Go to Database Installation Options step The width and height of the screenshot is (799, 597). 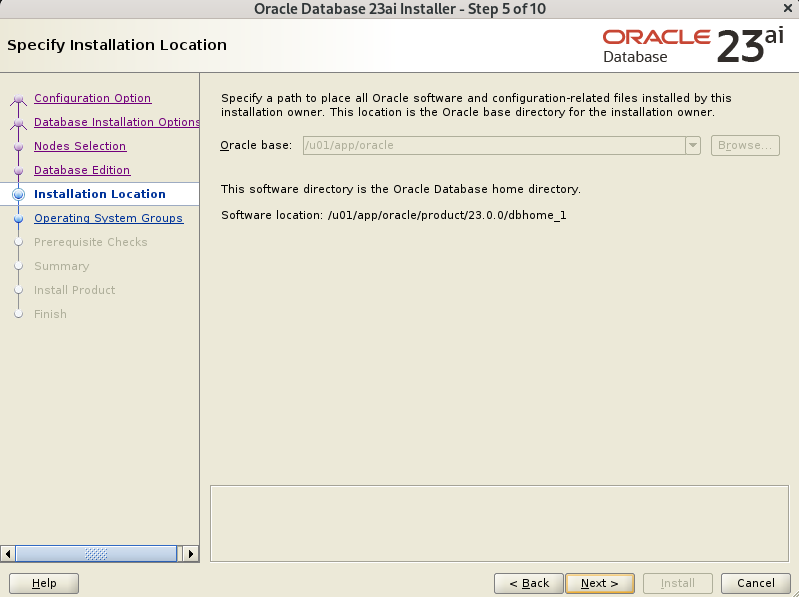(x=117, y=122)
